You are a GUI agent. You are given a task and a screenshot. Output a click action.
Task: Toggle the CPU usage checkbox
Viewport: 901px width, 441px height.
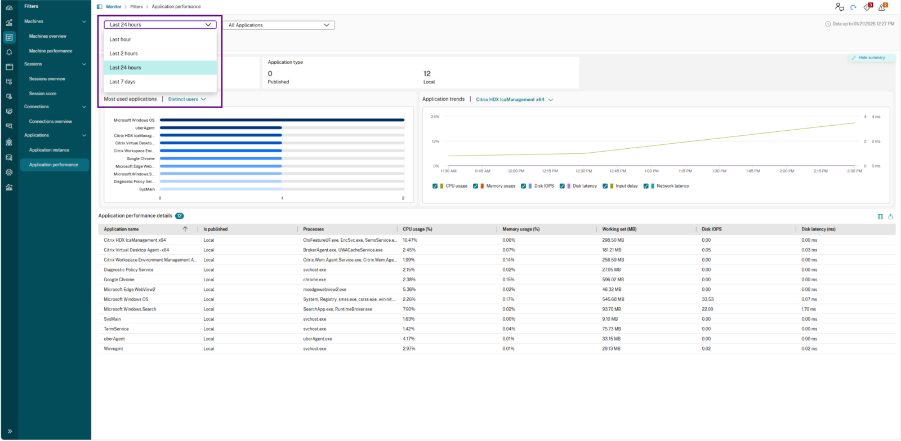(434, 186)
